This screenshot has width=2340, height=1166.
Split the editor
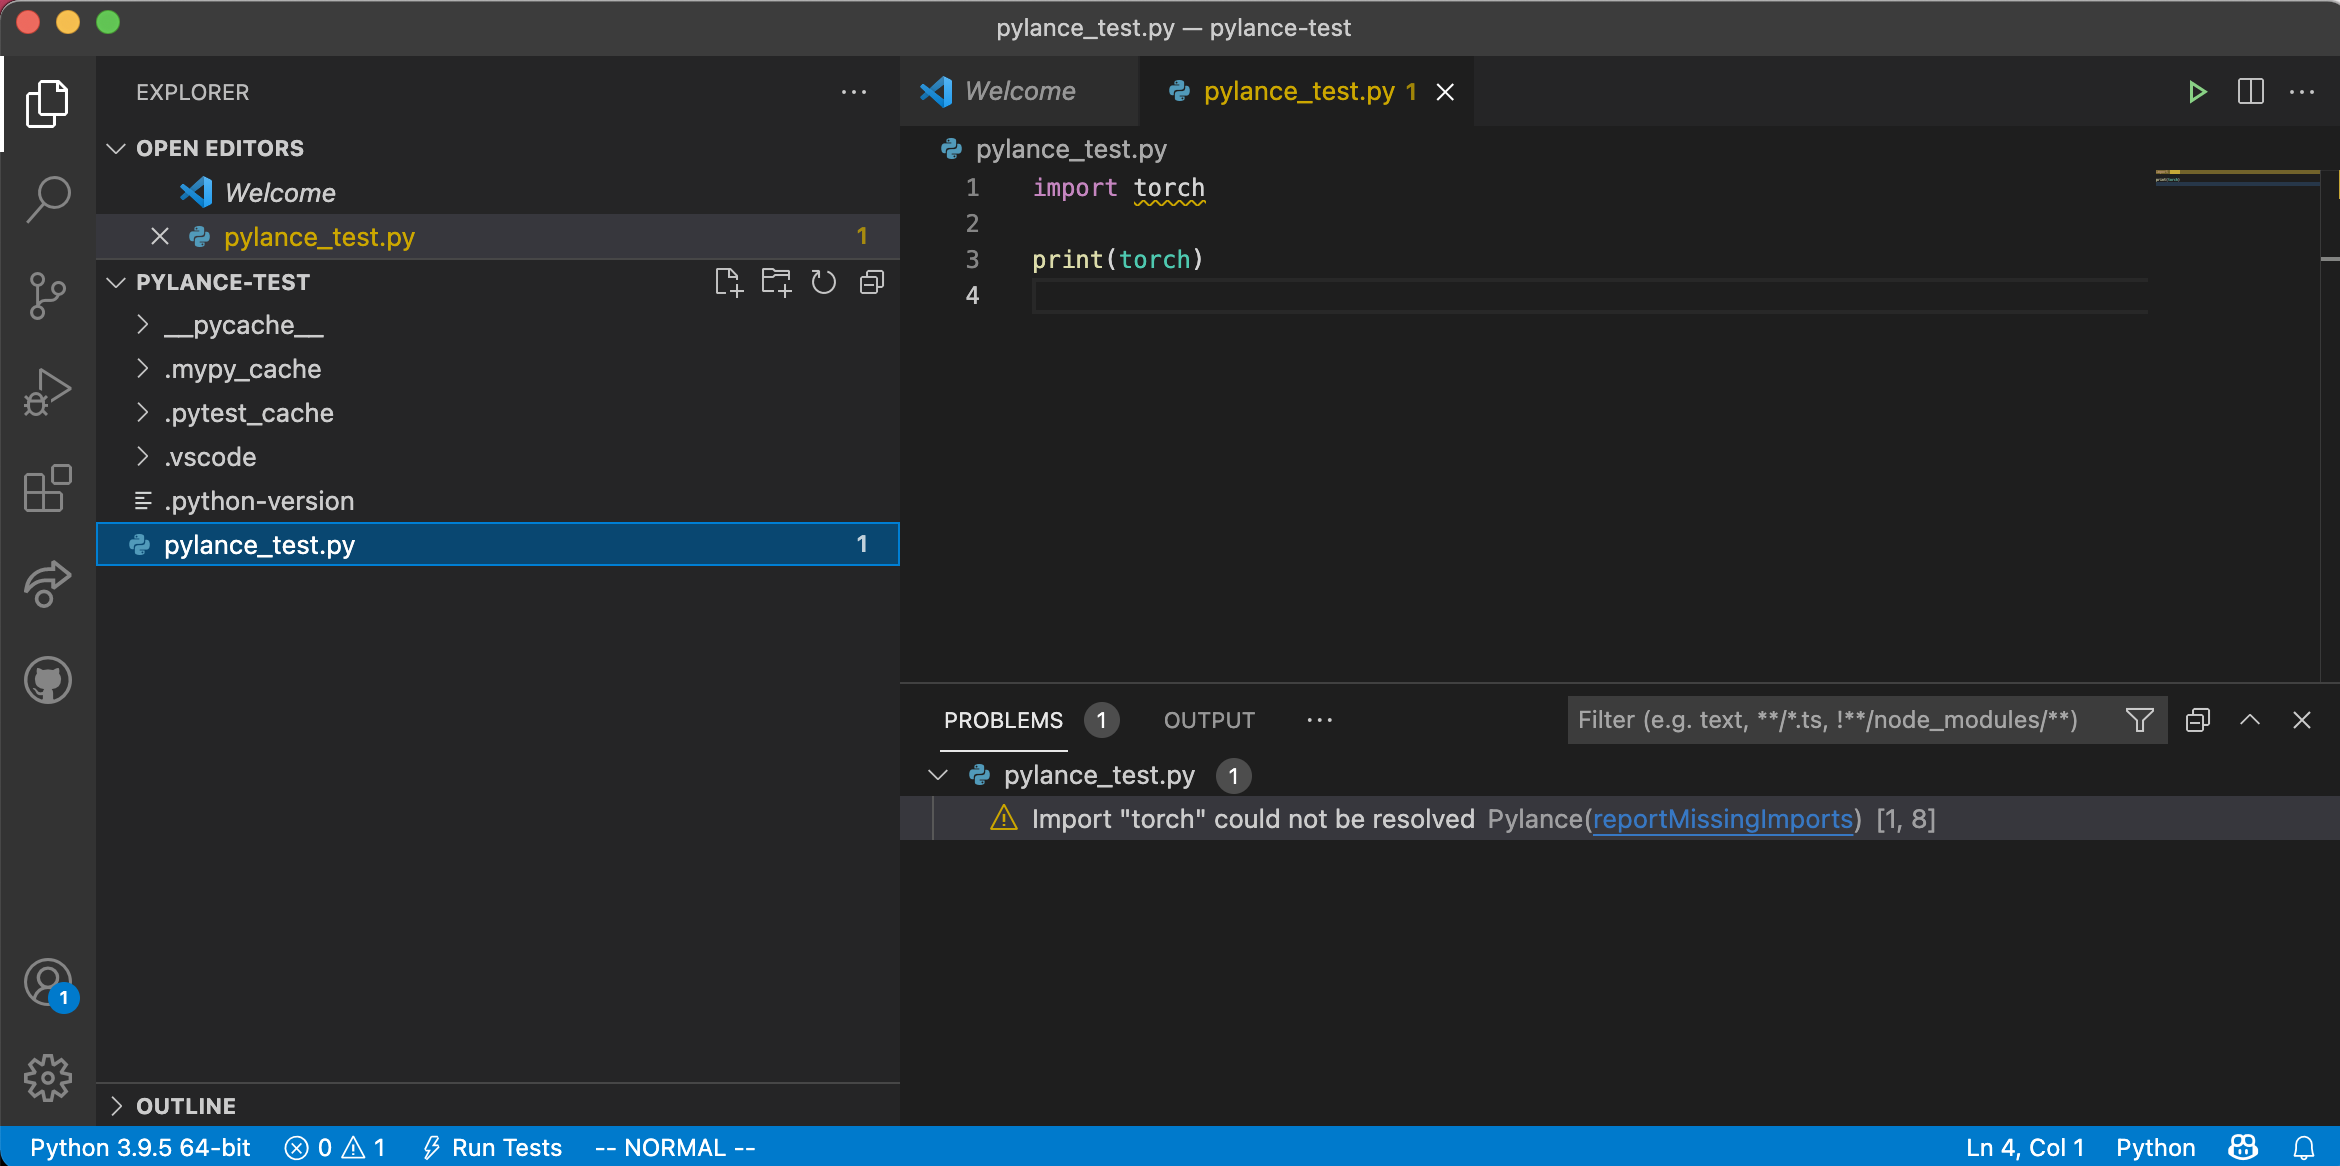click(2250, 91)
